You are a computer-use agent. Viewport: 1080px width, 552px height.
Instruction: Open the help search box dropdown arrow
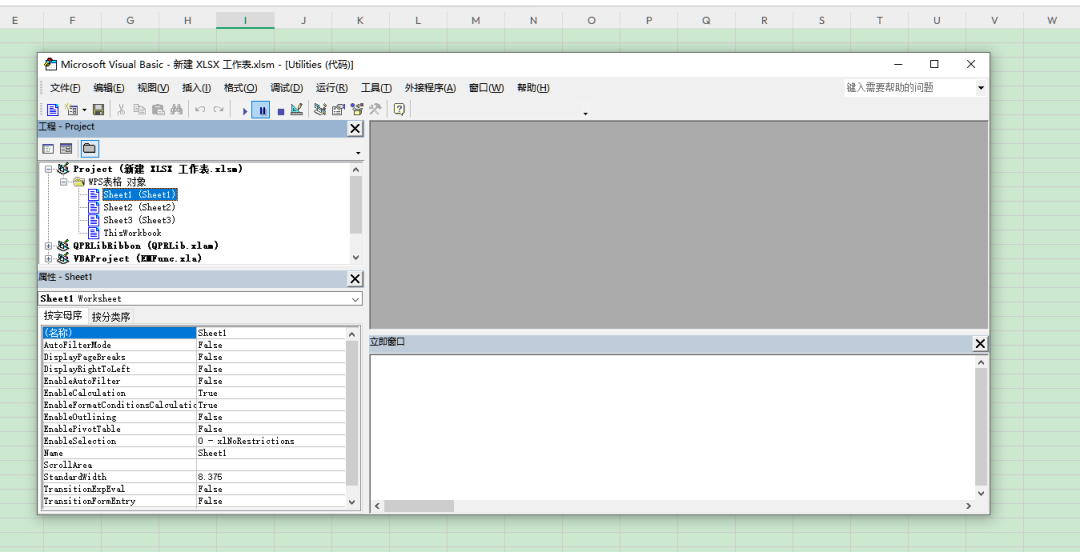point(981,88)
